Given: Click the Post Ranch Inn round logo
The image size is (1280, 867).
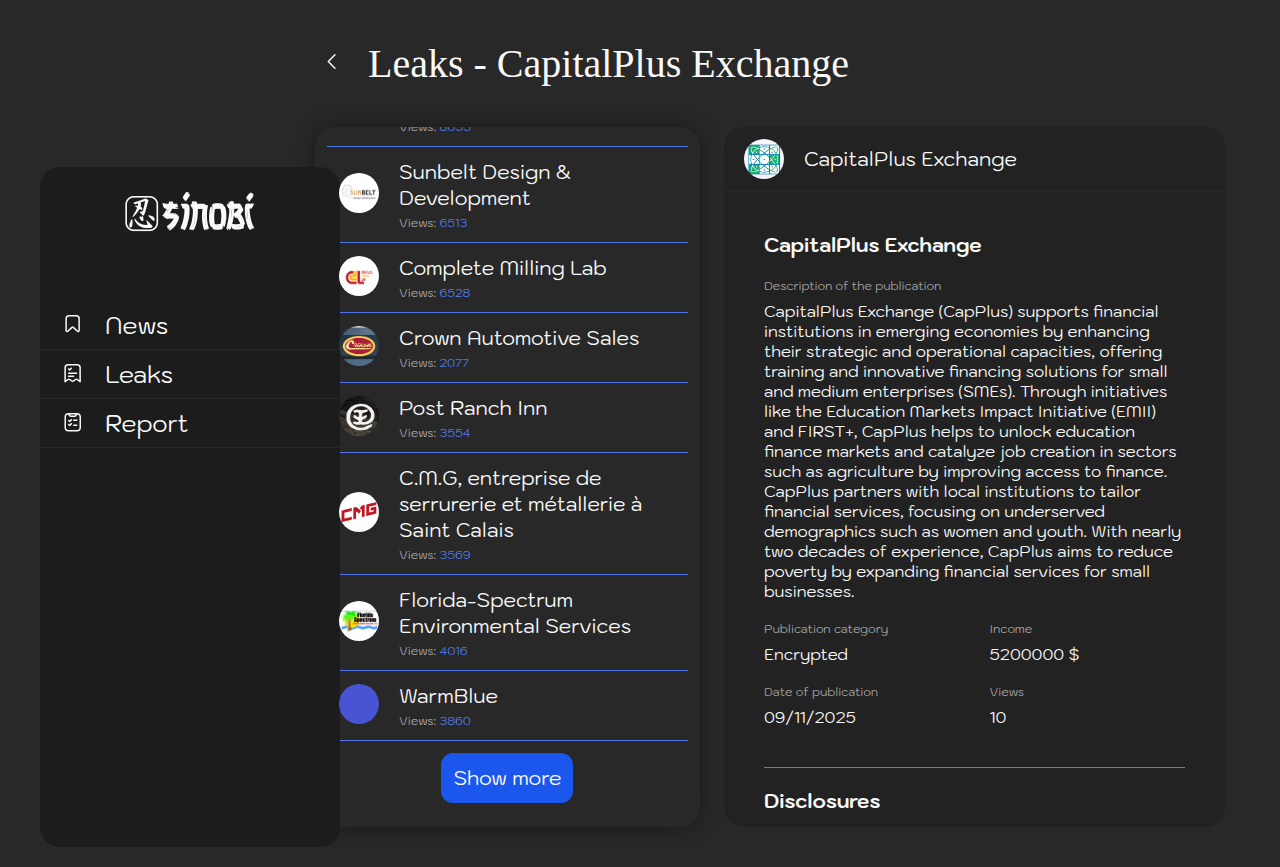Looking at the screenshot, I should 359,416.
